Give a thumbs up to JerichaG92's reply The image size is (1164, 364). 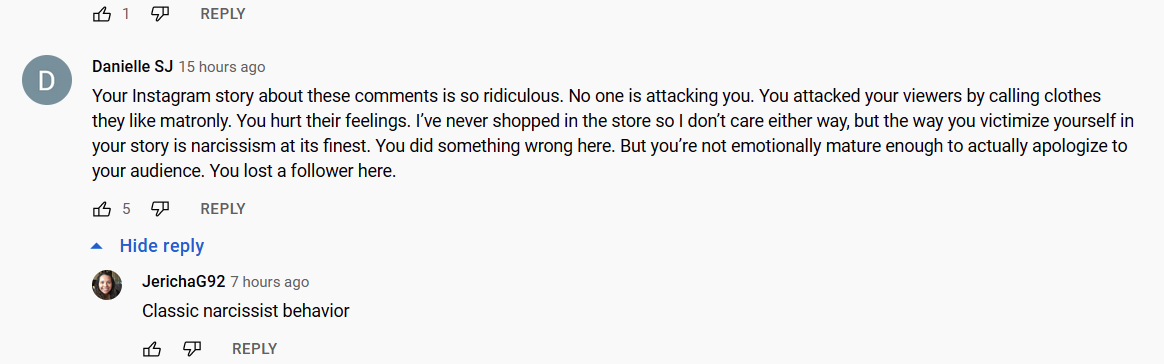coord(151,348)
